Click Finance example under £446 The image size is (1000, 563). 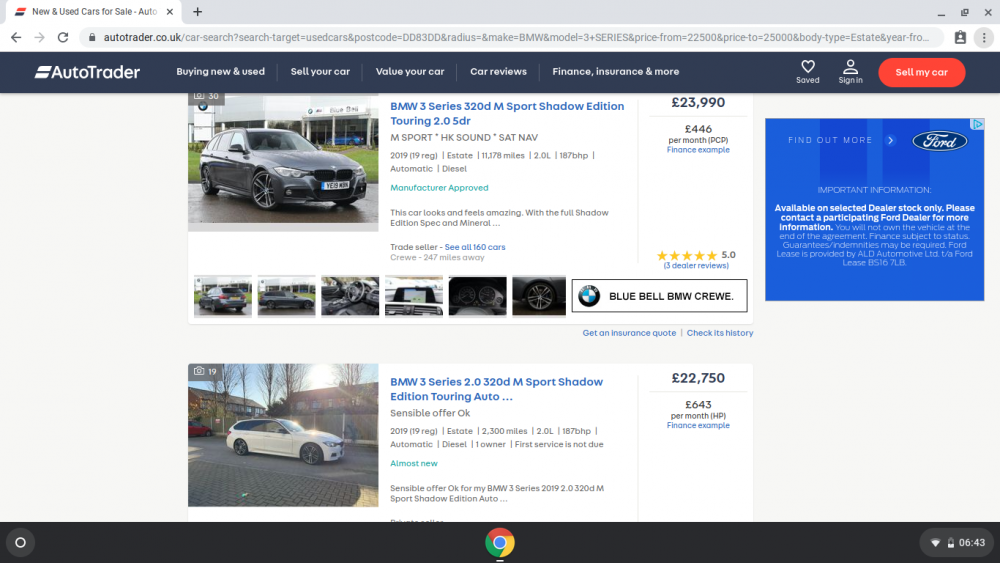click(698, 150)
